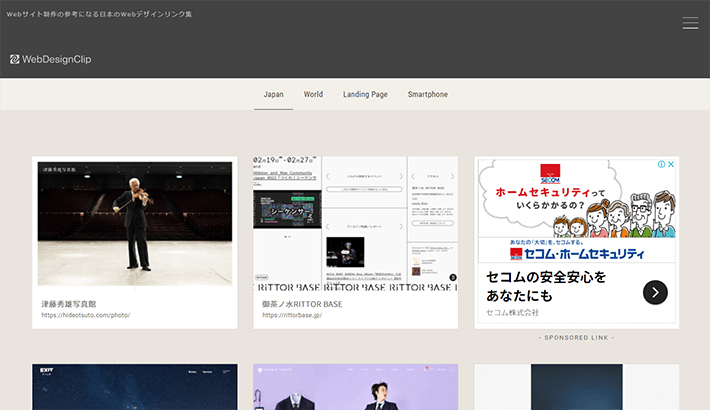
Task: Click the WebDesignClip logo
Action: pos(50,59)
